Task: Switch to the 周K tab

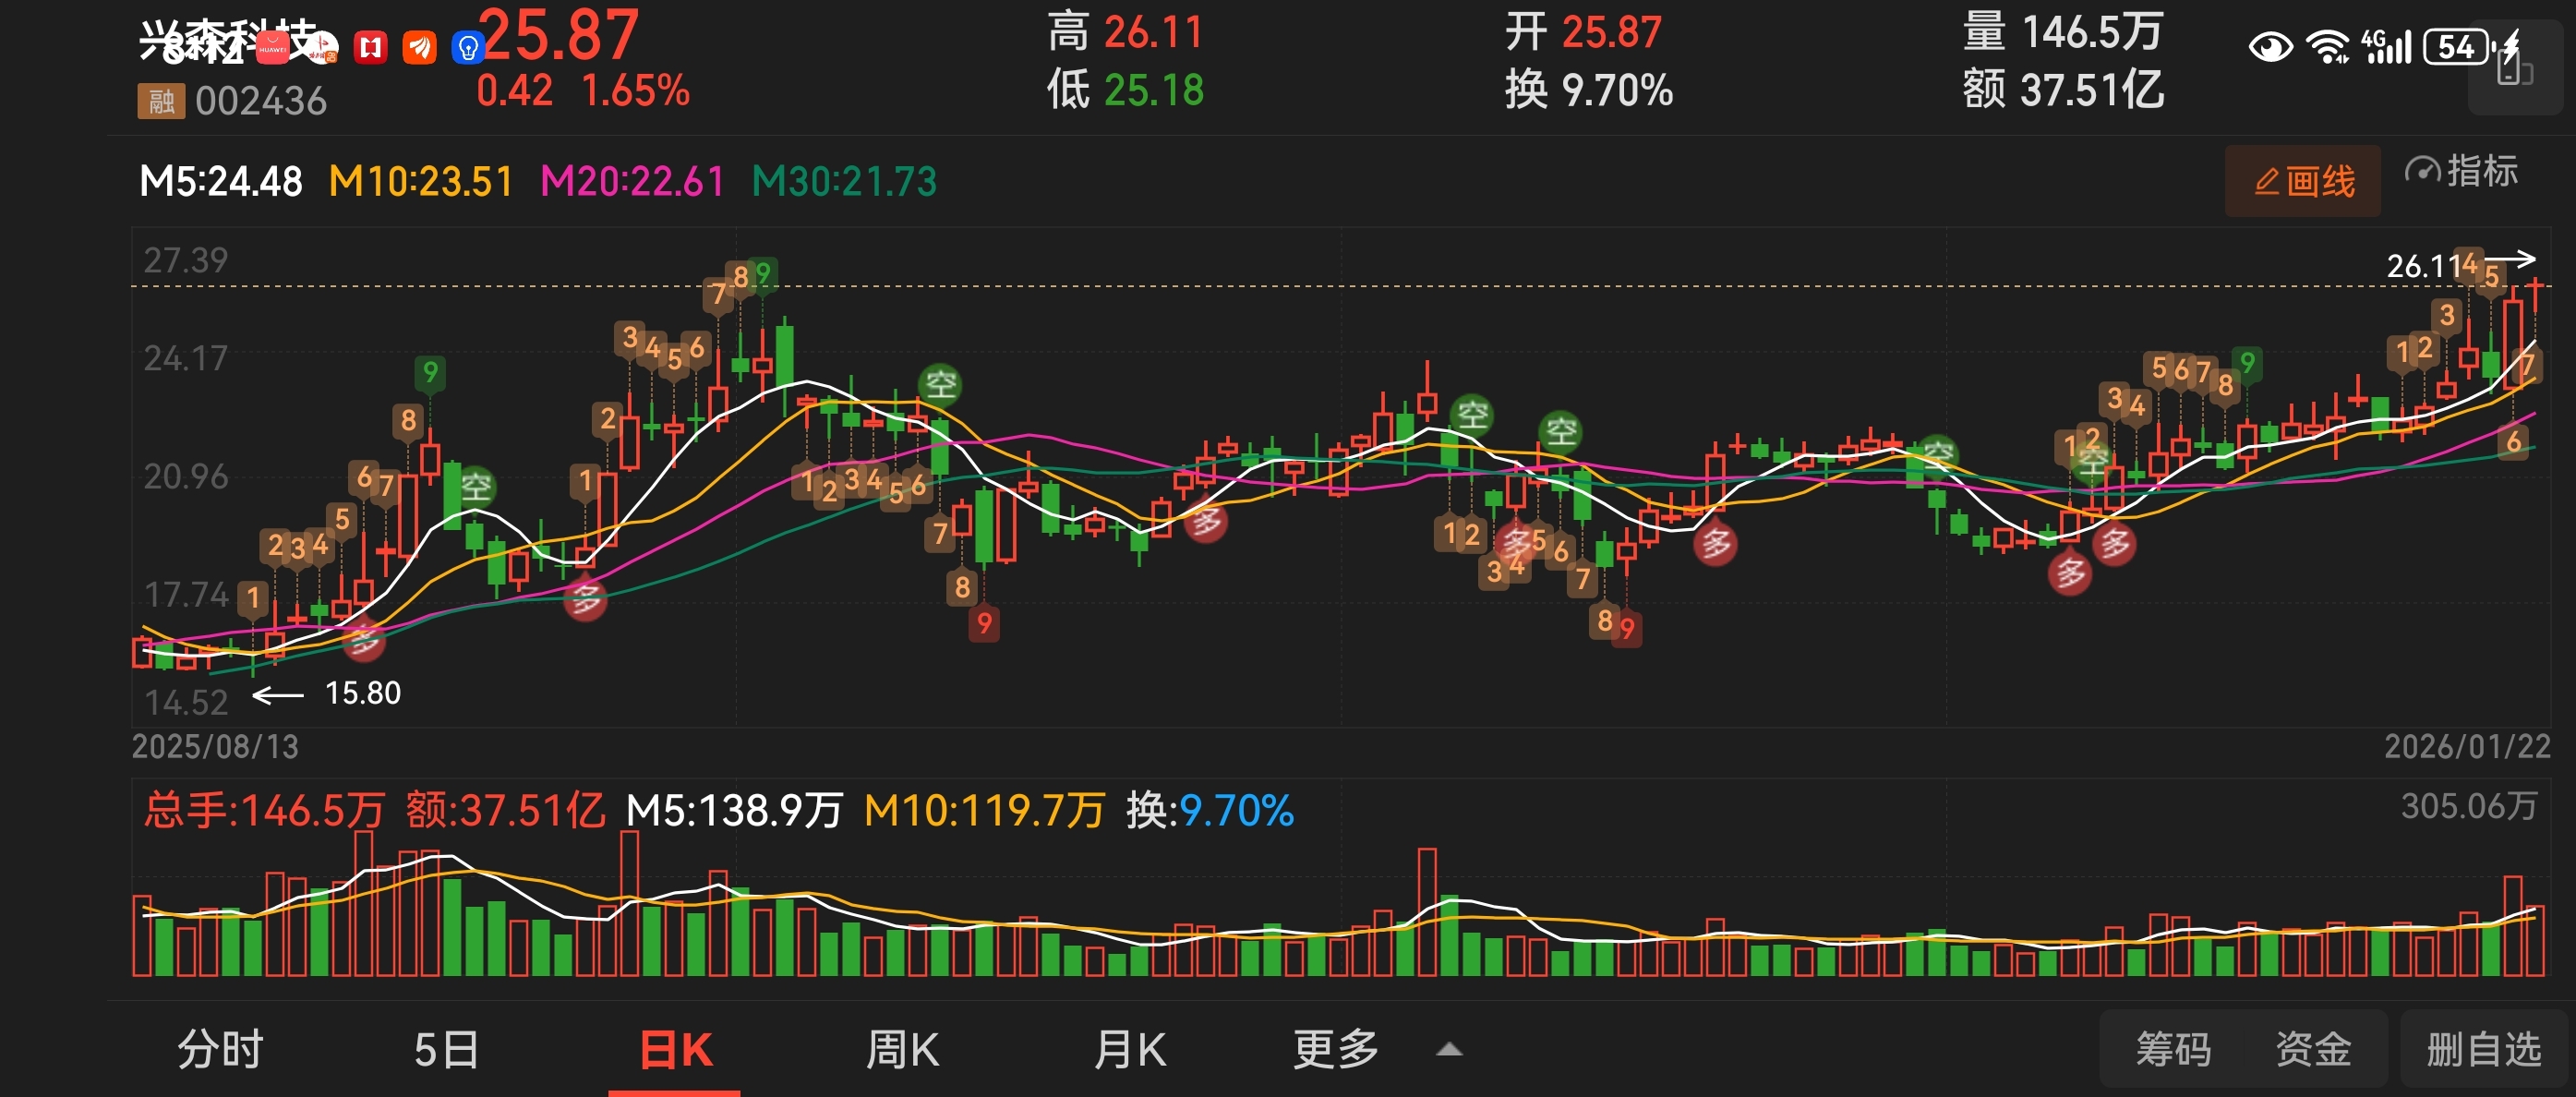Action: click(902, 1050)
